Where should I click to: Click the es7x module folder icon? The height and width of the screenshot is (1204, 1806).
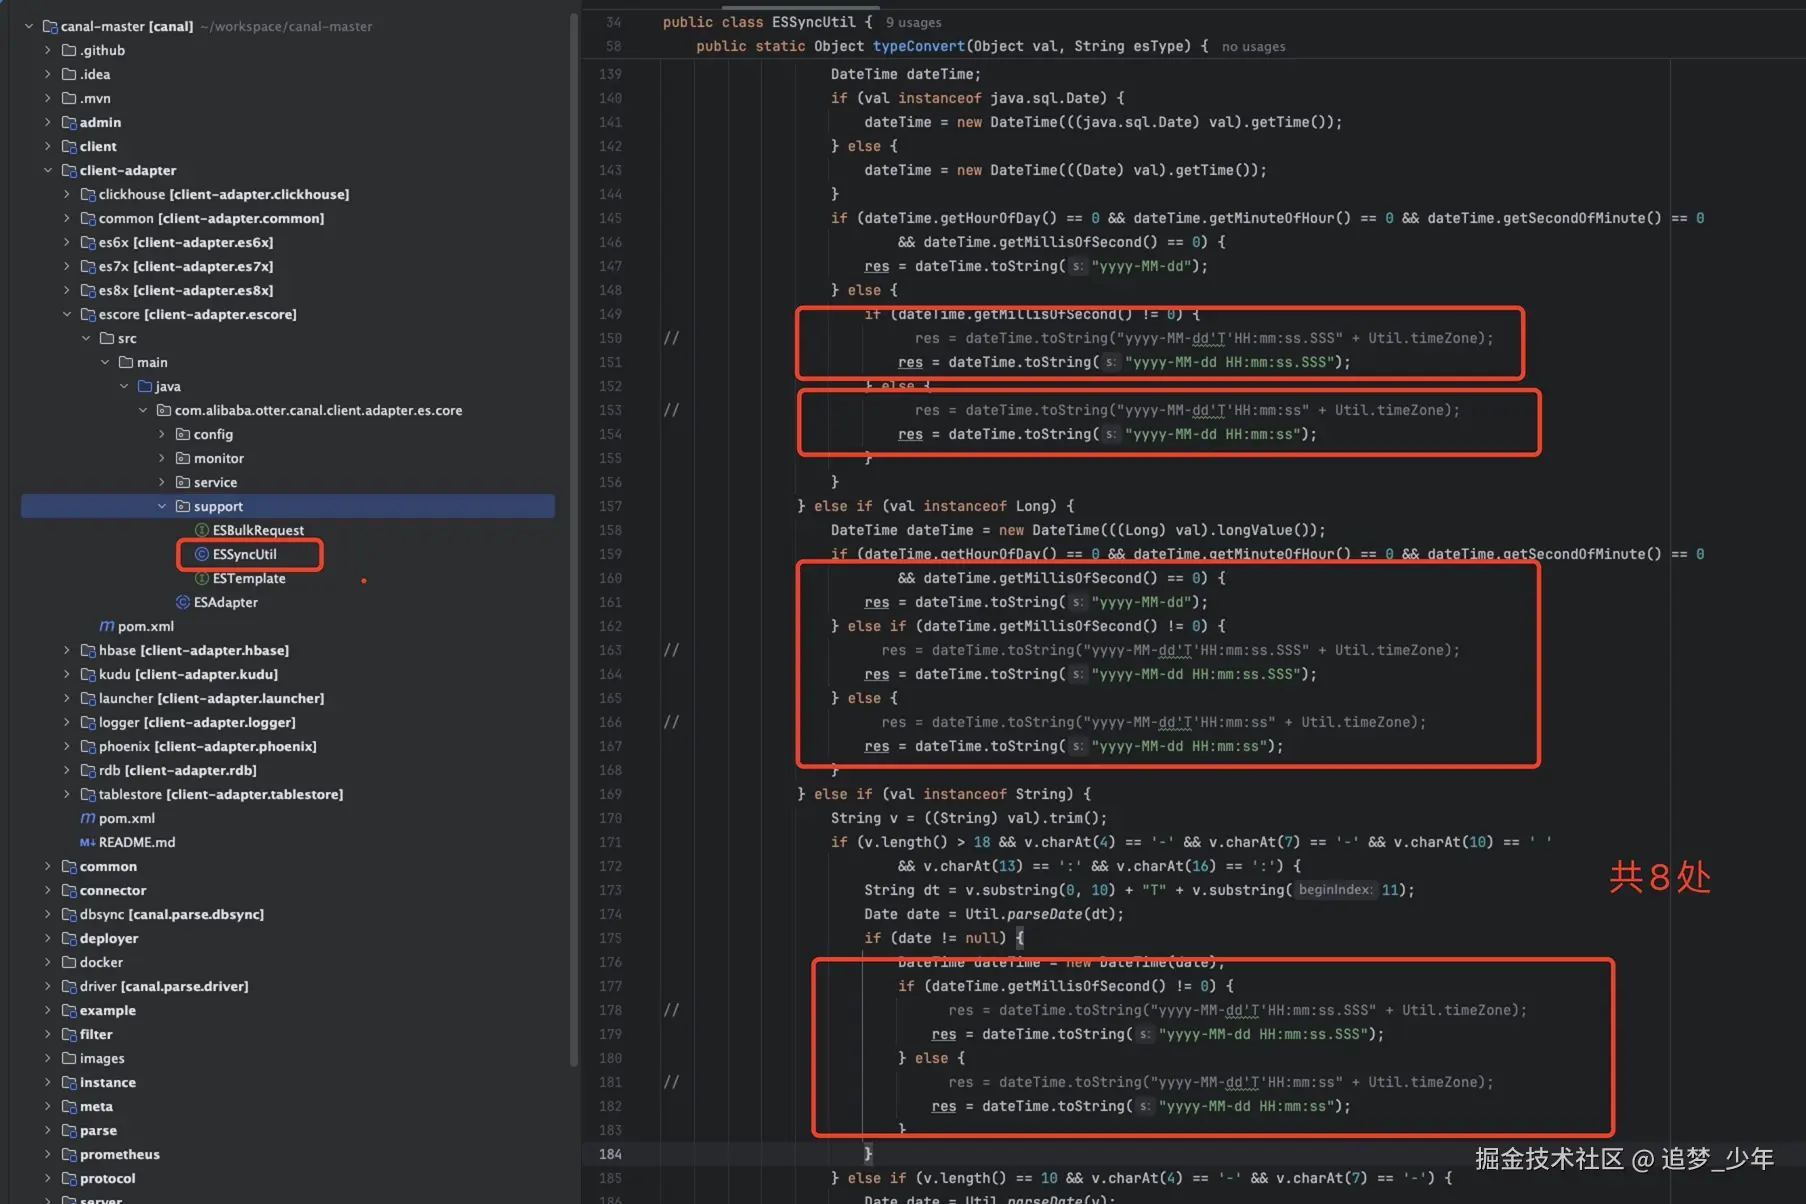[x=88, y=266]
